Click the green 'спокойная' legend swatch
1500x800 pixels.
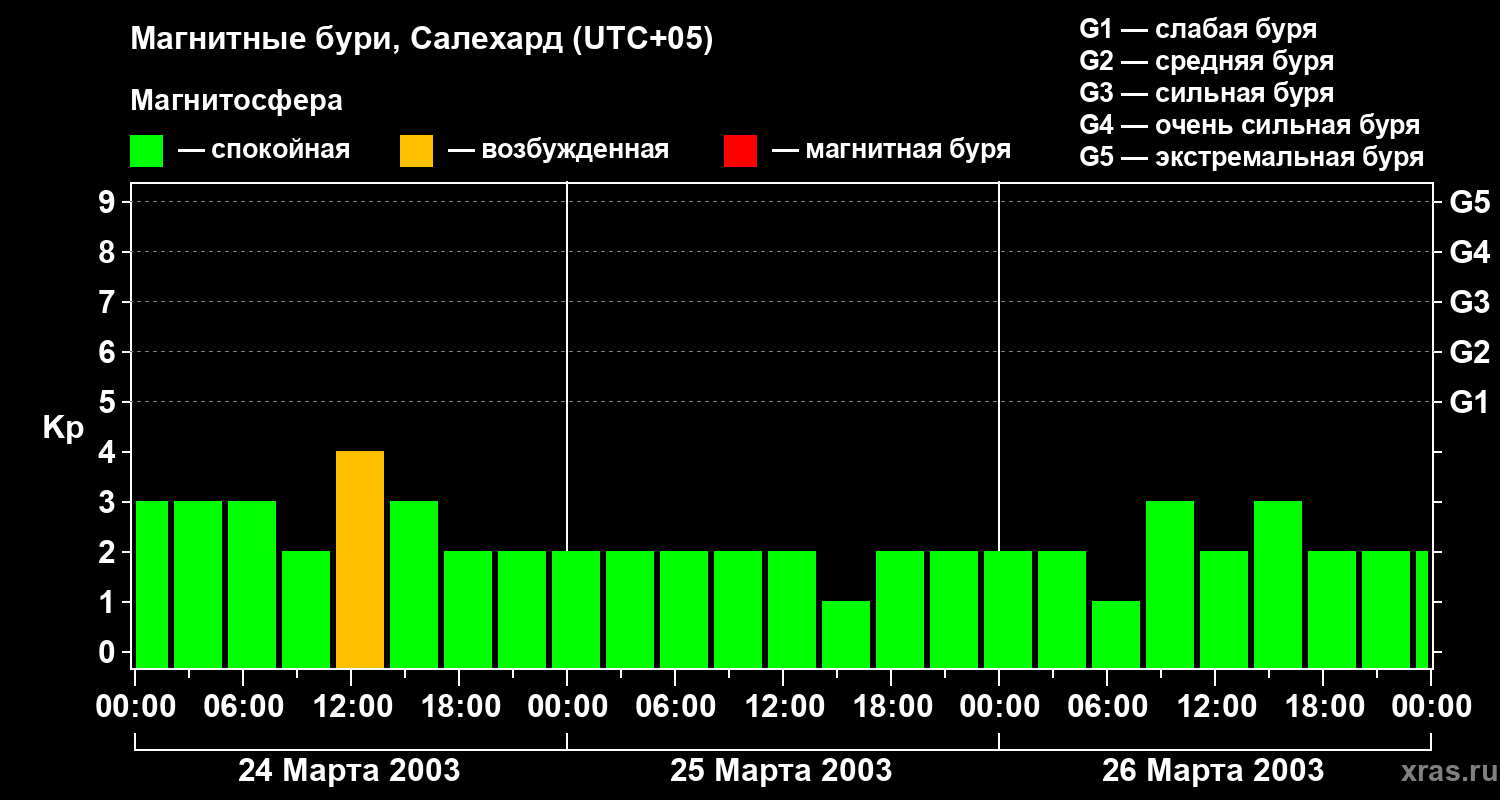pos(146,151)
